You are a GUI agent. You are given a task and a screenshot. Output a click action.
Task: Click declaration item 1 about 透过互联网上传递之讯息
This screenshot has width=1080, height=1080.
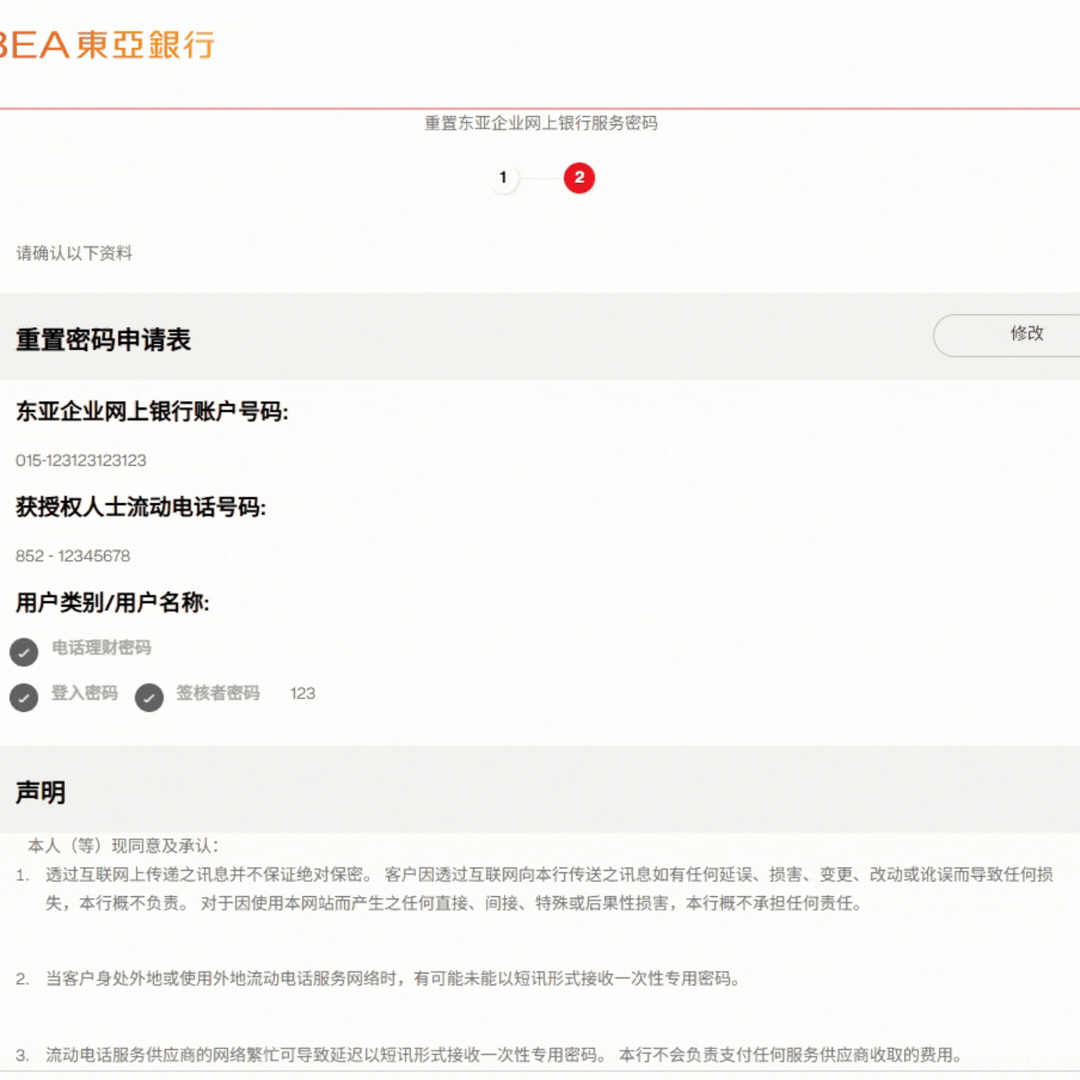[x=534, y=889]
